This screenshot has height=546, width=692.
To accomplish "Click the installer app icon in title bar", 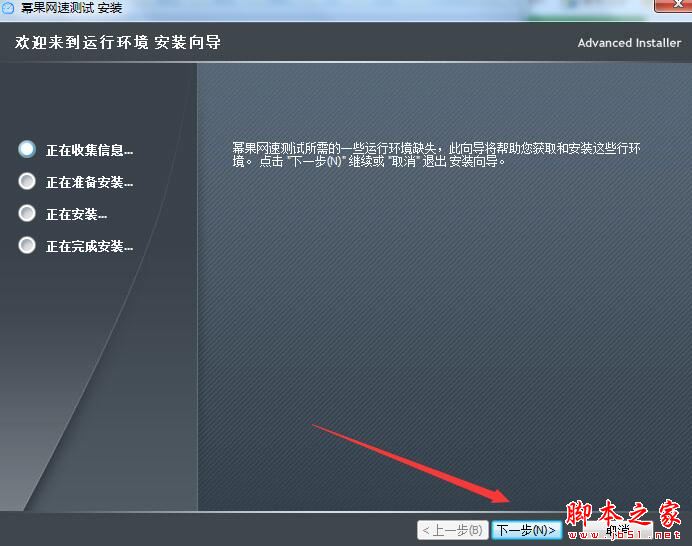I will tap(8, 8).
